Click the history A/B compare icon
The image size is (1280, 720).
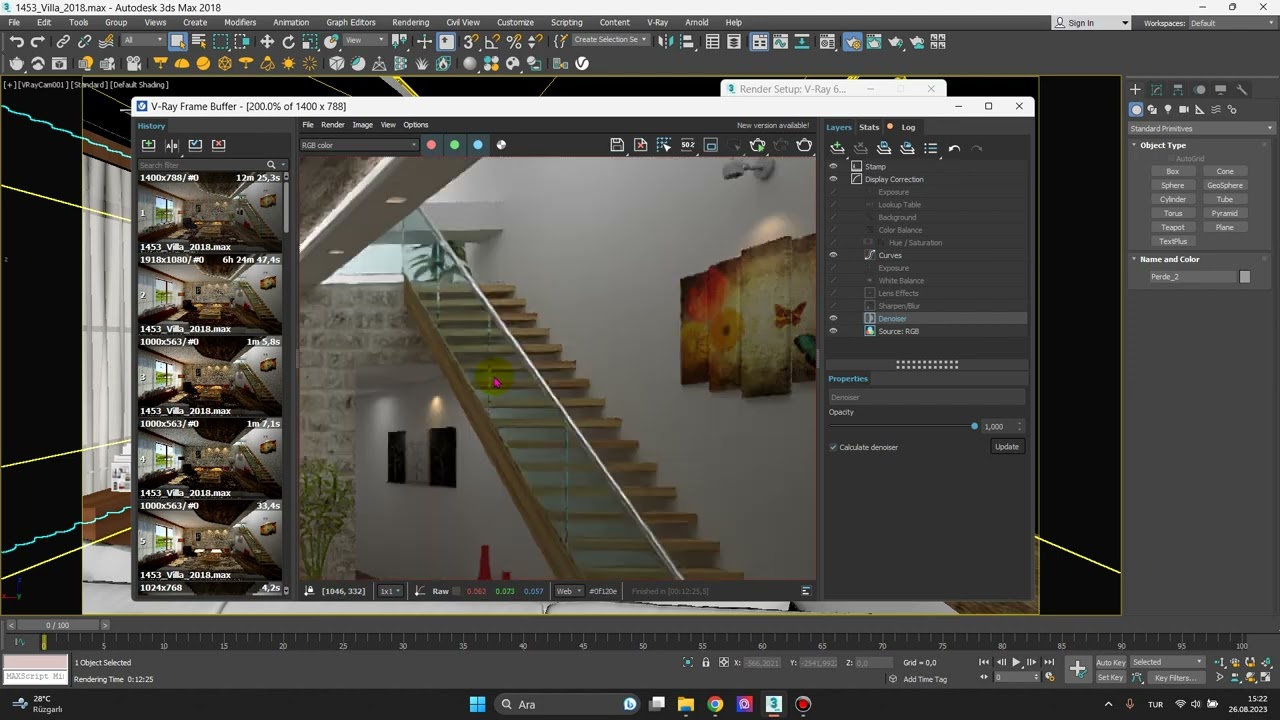(172, 145)
